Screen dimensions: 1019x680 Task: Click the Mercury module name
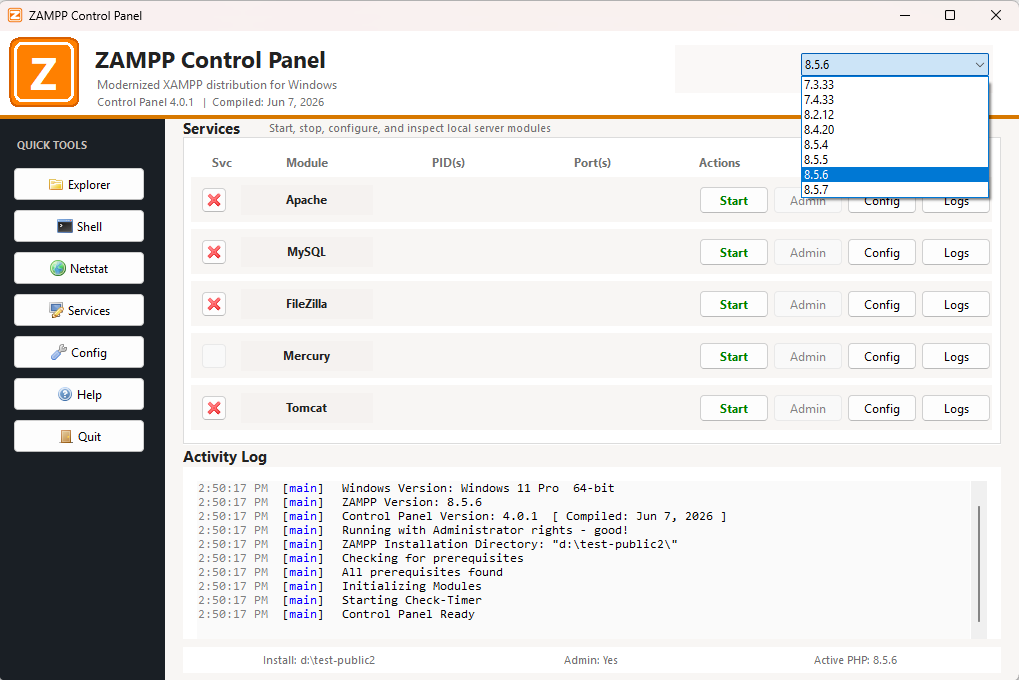tap(306, 356)
